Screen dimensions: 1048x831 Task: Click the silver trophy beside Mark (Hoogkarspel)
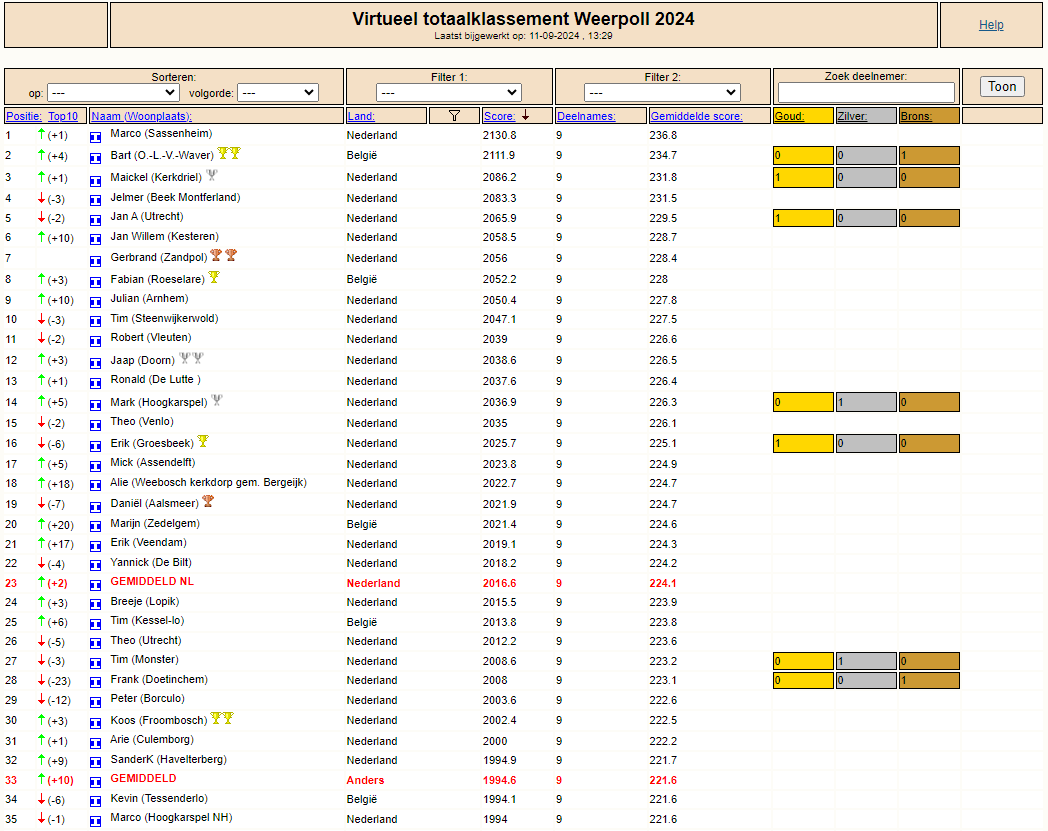click(x=217, y=400)
